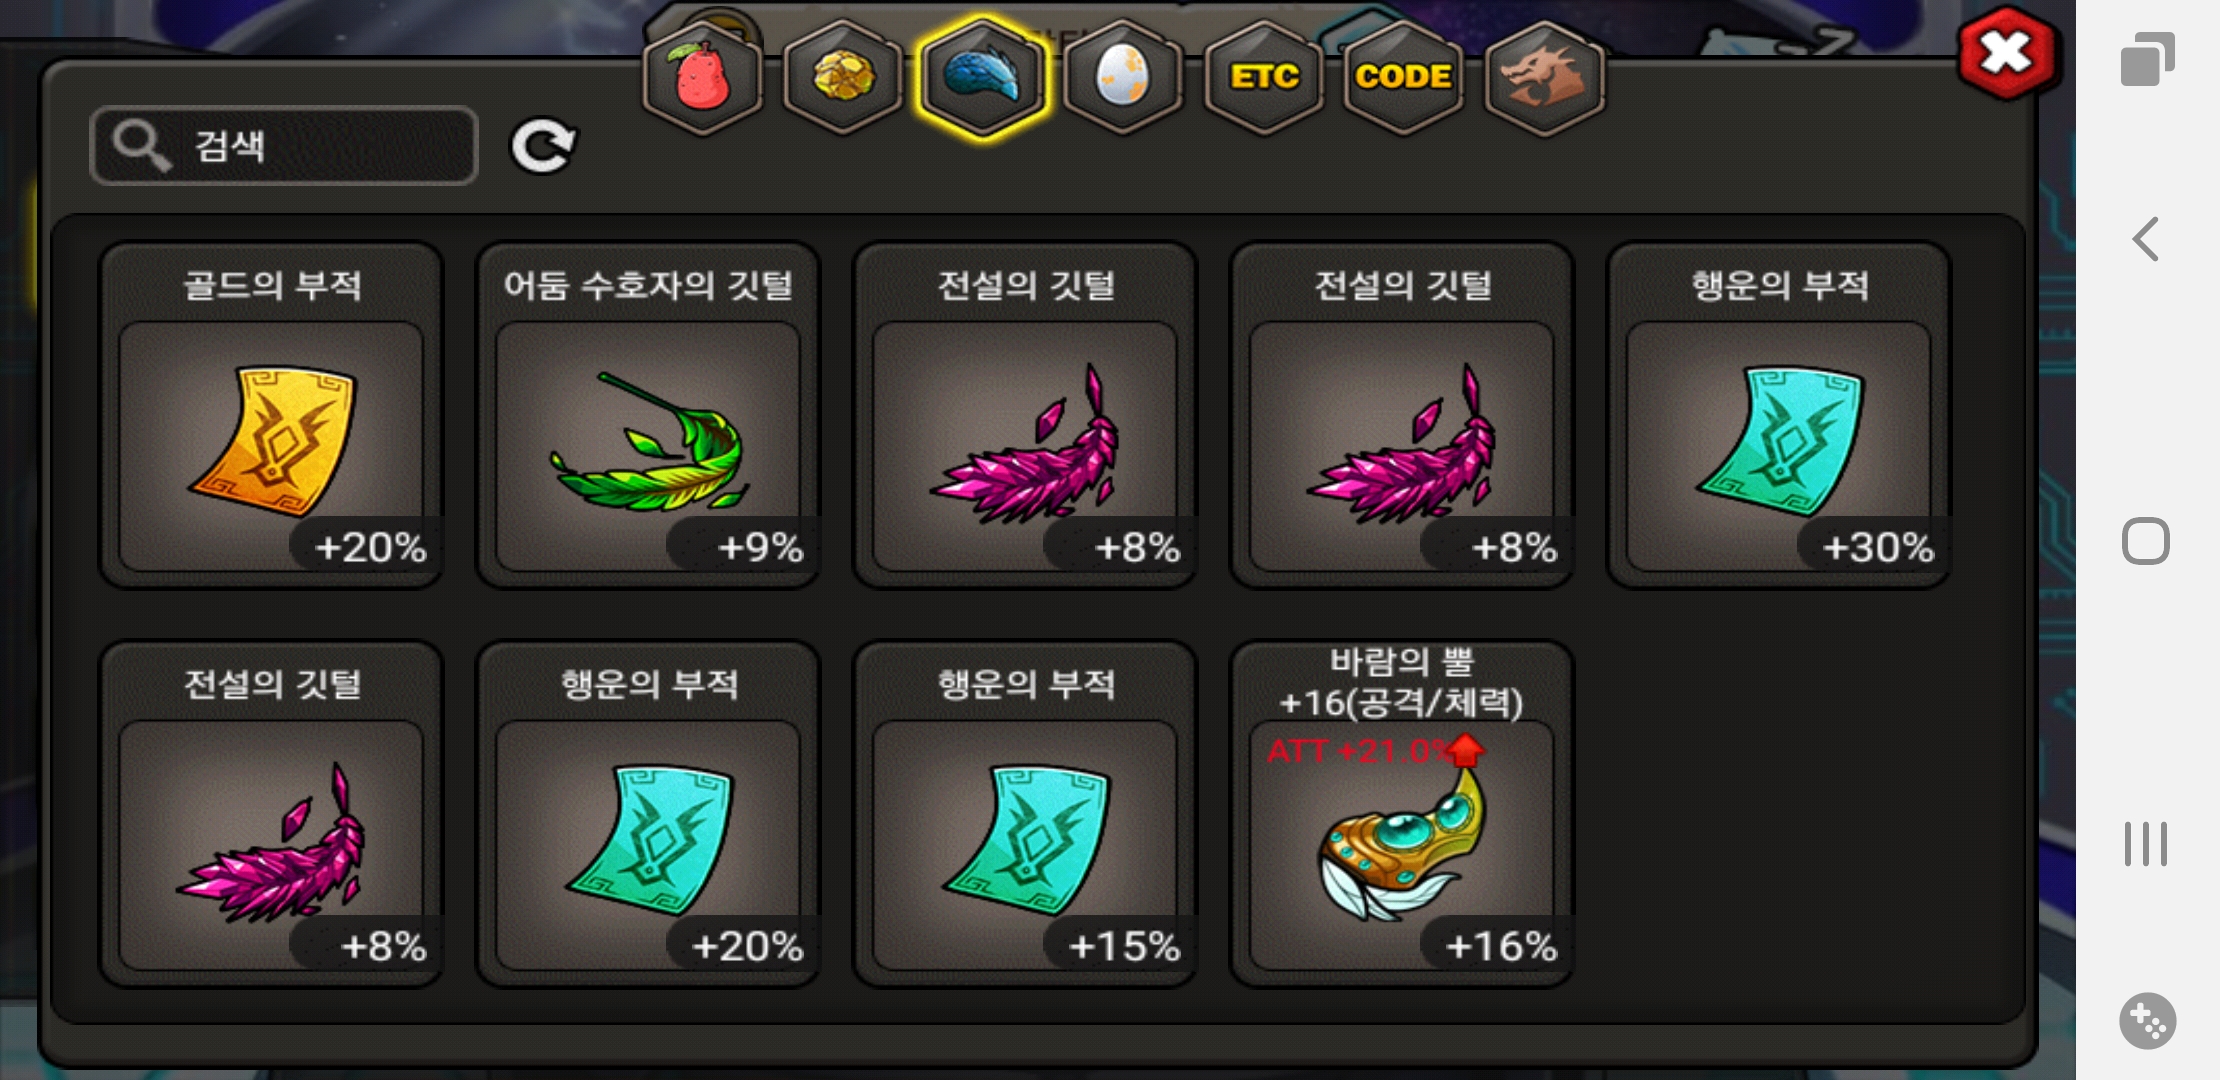
Task: Select the blue feather equipment tab
Action: coord(983,77)
